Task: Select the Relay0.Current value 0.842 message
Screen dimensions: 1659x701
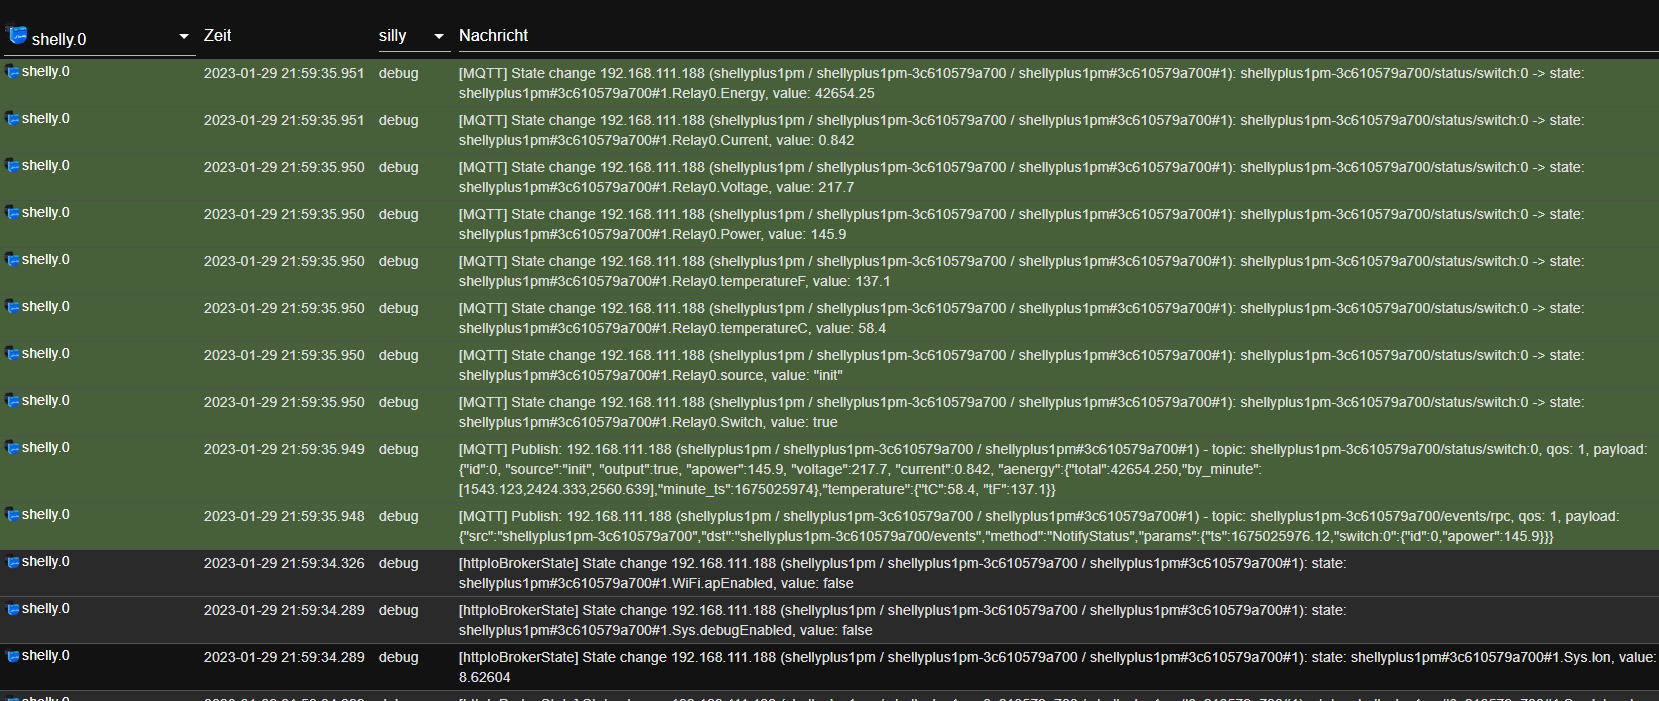Action: point(1021,130)
